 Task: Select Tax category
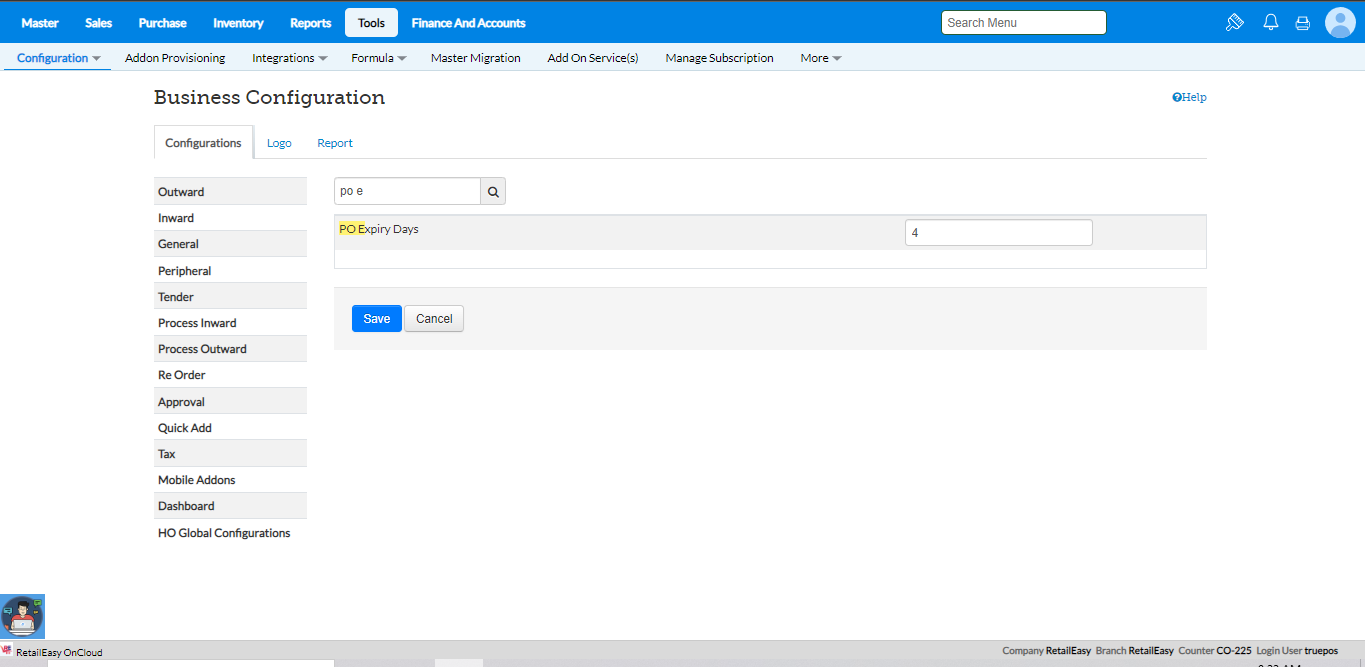tap(230, 454)
